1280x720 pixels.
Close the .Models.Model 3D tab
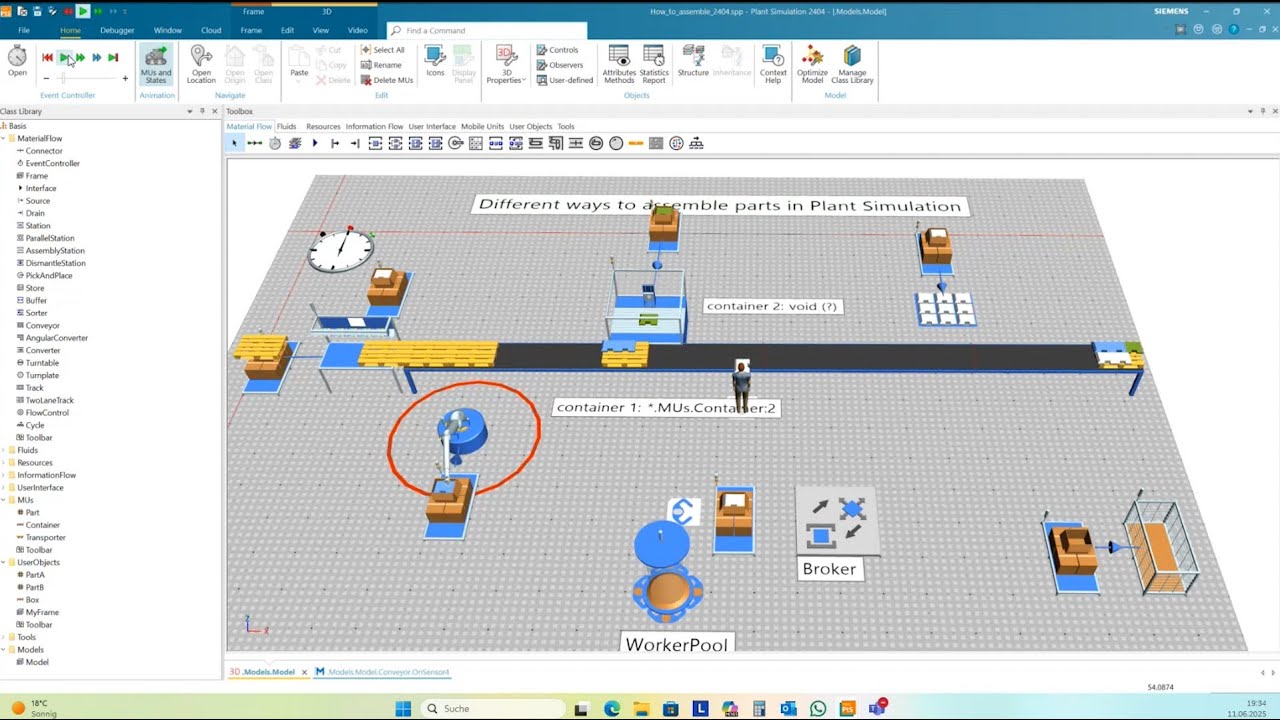(304, 672)
